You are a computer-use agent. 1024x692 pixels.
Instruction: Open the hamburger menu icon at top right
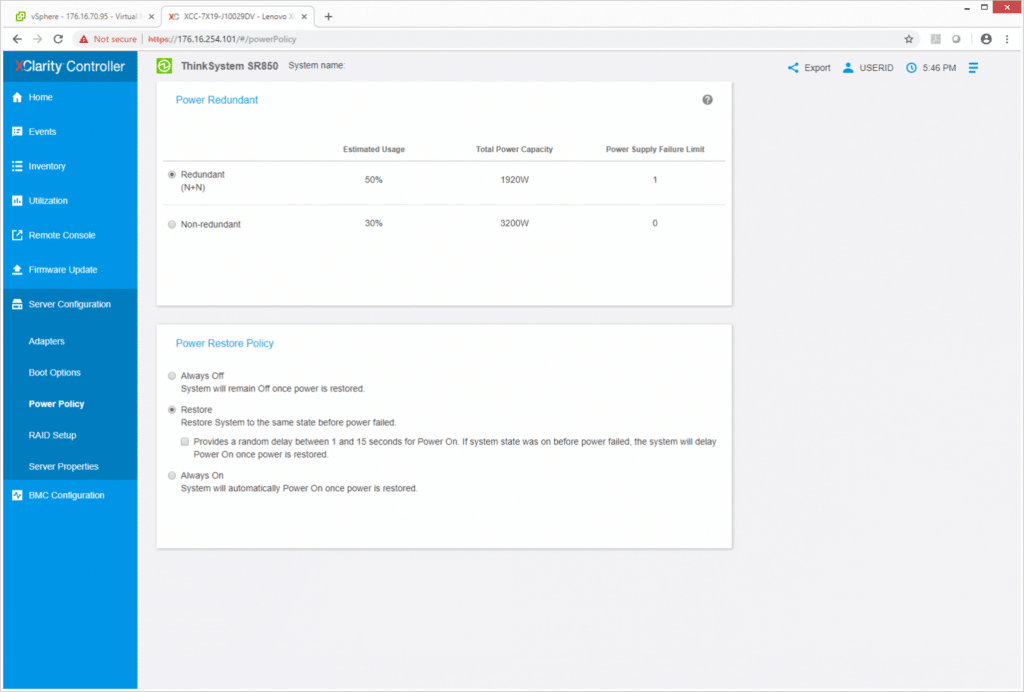click(x=973, y=68)
